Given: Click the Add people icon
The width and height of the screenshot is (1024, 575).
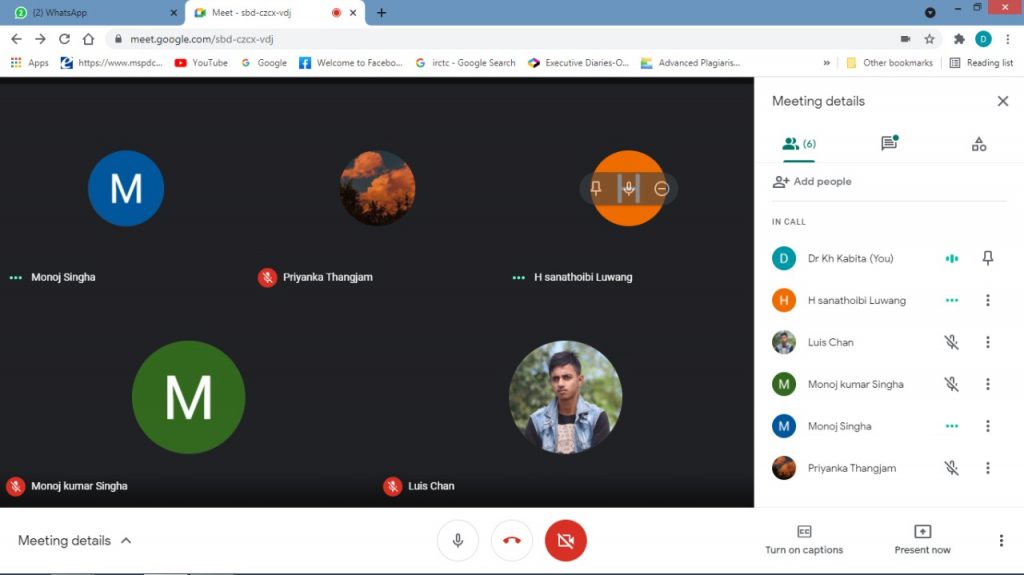Looking at the screenshot, I should click(x=781, y=182).
